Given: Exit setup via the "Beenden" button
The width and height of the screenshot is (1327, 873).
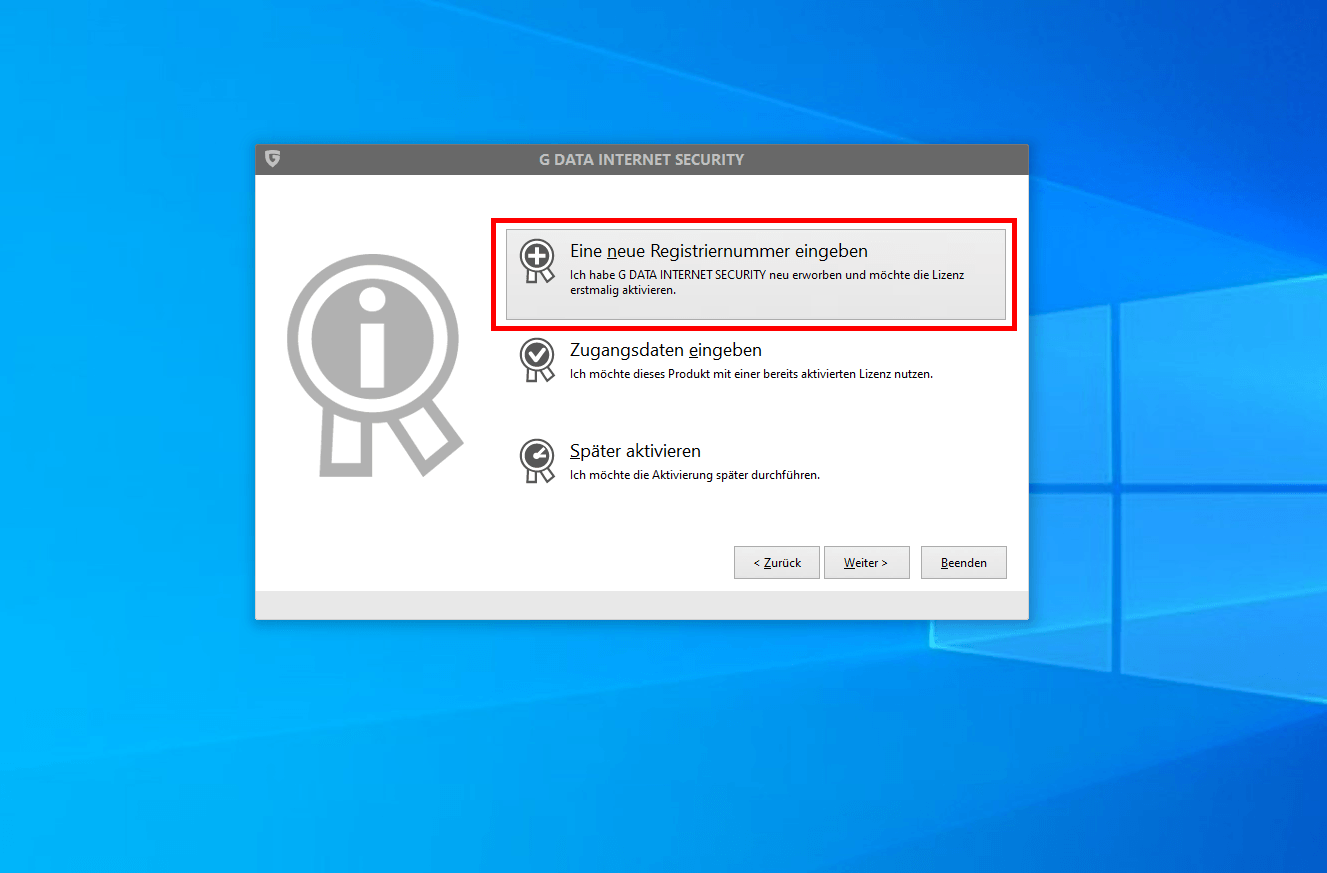Looking at the screenshot, I should (x=963, y=563).
